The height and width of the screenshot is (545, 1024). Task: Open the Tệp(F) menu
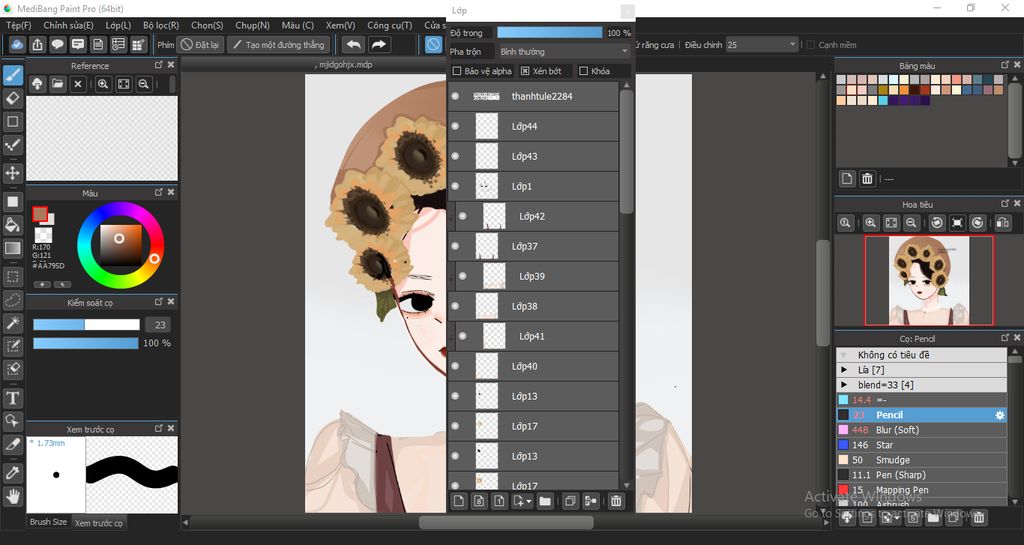coord(18,25)
